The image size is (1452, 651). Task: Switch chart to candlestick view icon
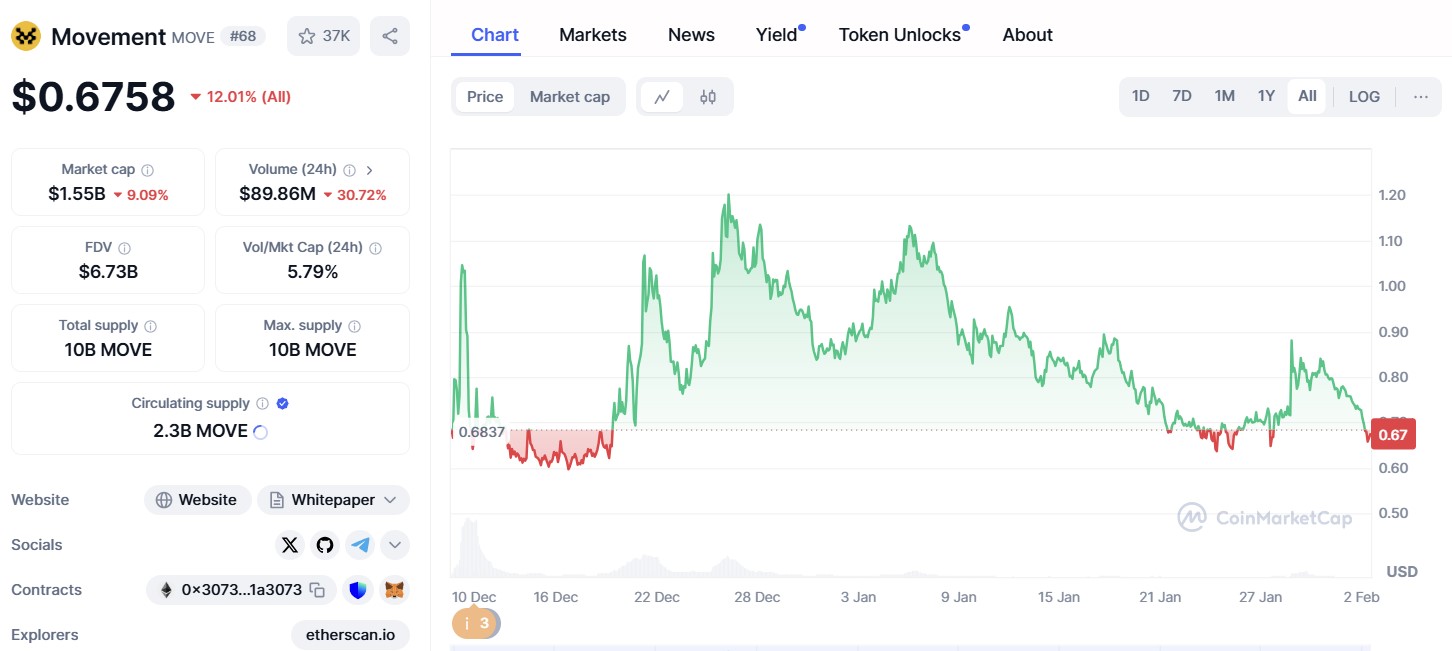[708, 96]
